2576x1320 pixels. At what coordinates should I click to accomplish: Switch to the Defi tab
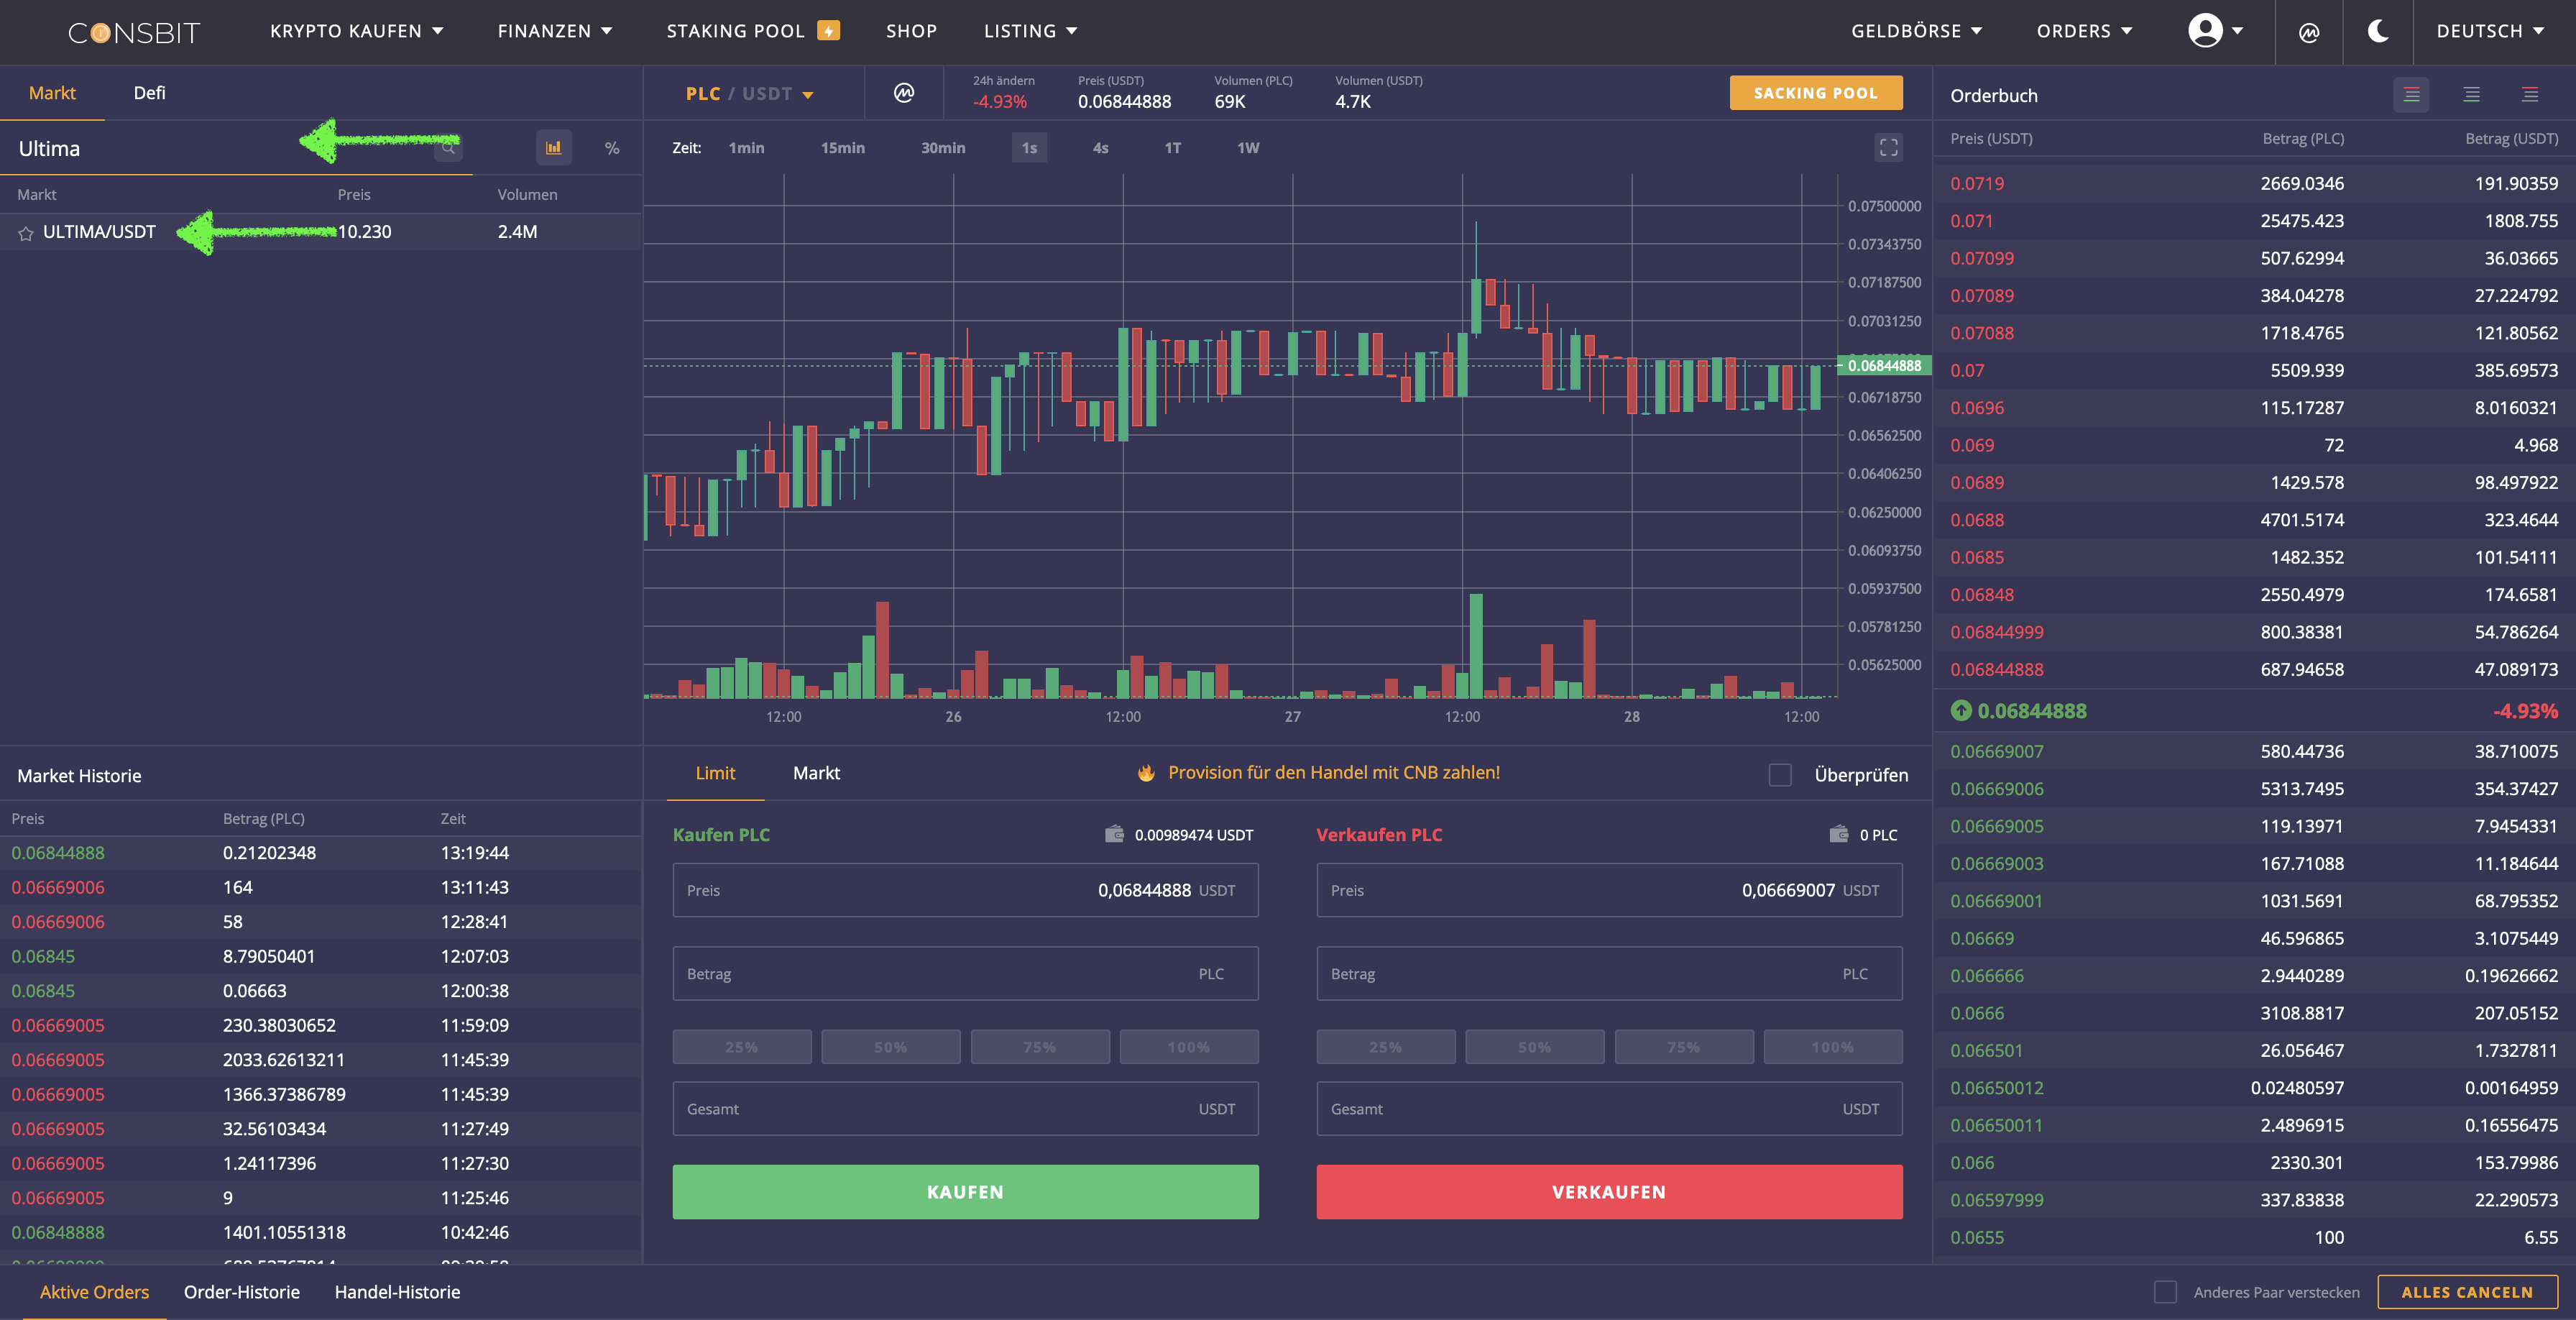coord(149,93)
